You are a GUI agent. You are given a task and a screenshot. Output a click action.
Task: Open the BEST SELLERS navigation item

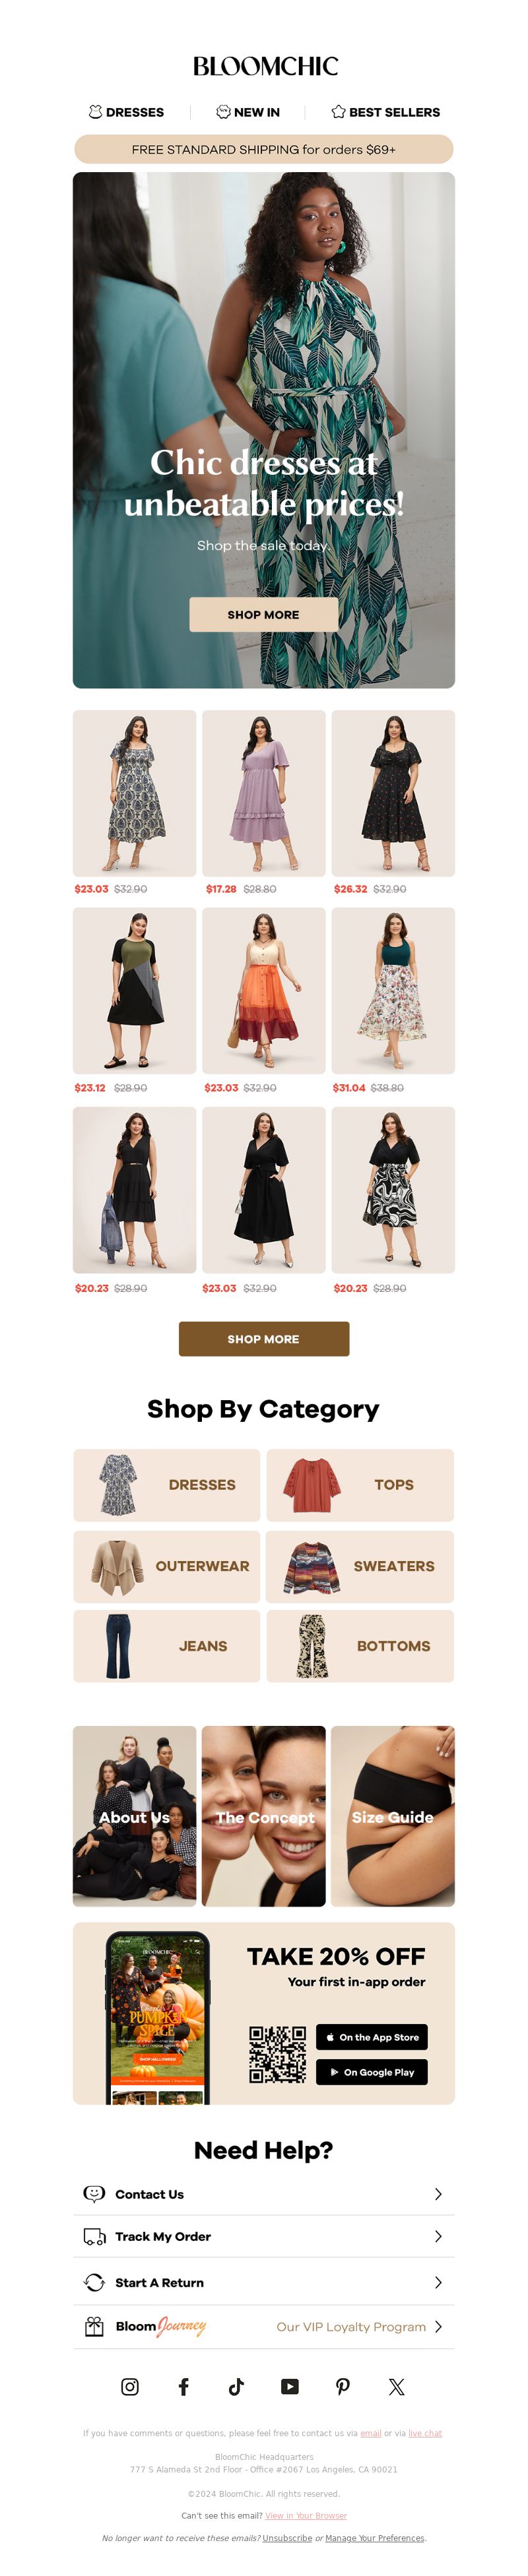pyautogui.click(x=386, y=112)
